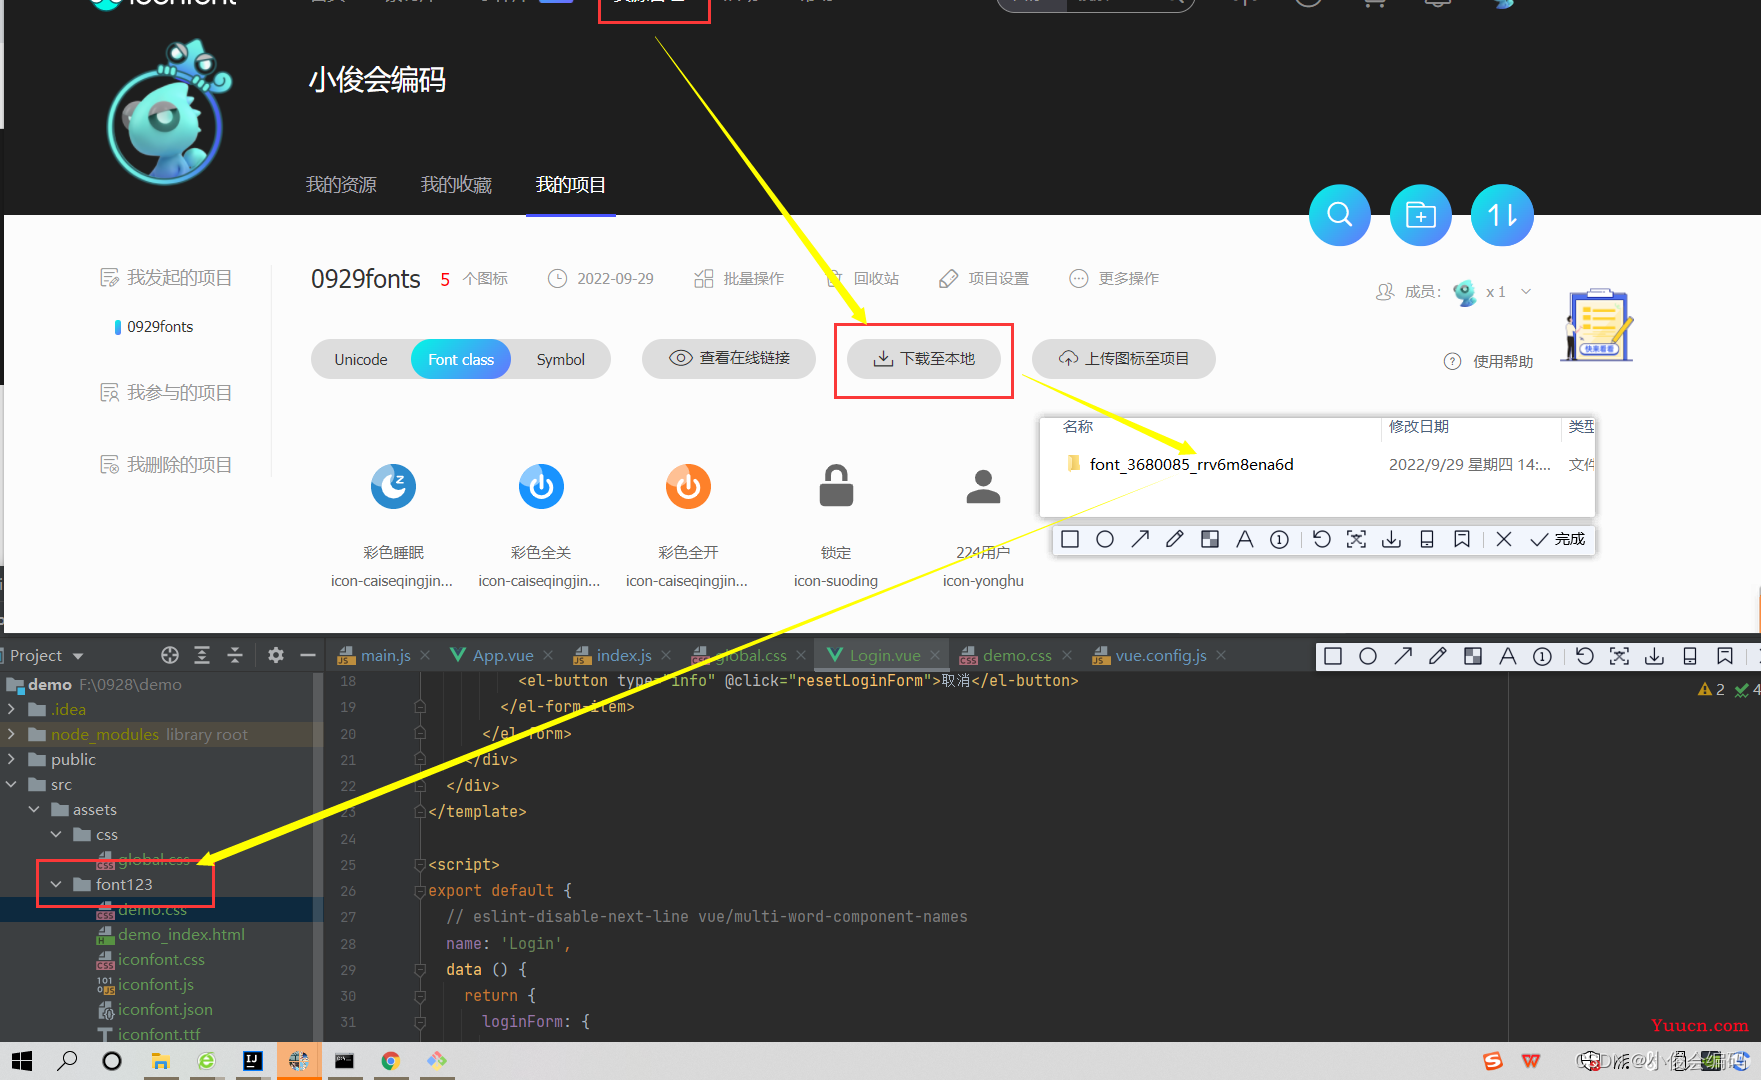
Task: Collapse the css folder
Action: pyautogui.click(x=56, y=834)
